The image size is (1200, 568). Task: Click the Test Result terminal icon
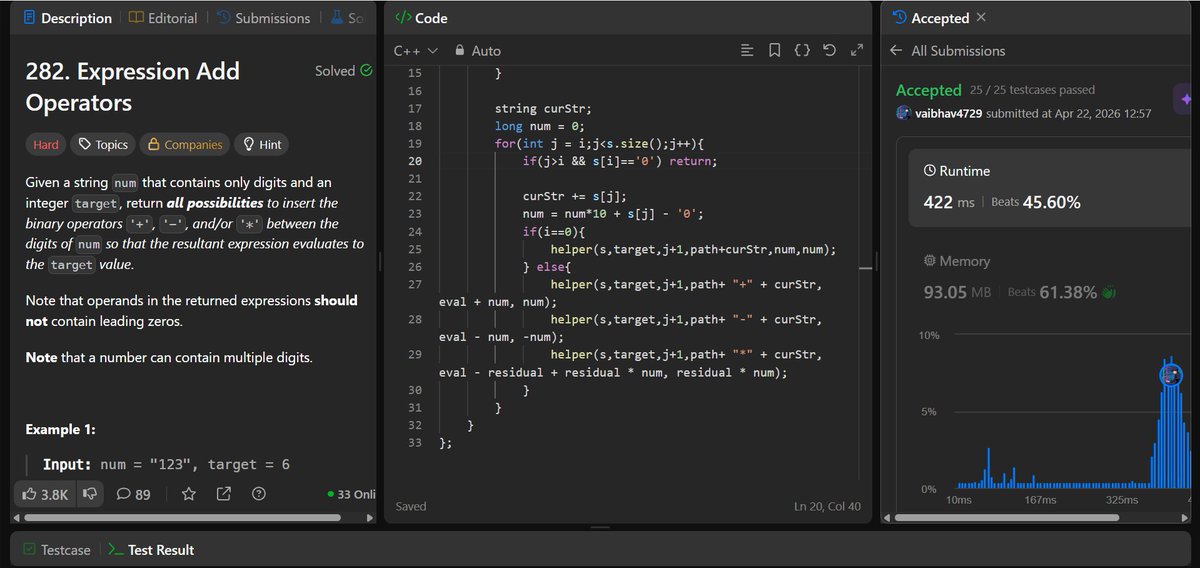click(x=115, y=550)
